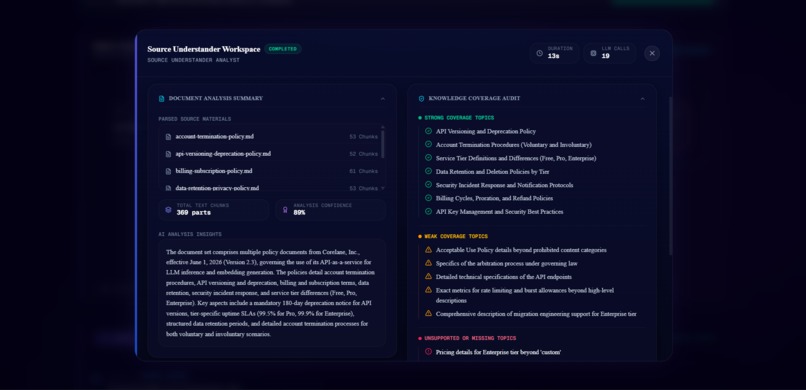Click the Weak Coverage Topics heading
Viewport: 806px width, 390px height.
456,237
